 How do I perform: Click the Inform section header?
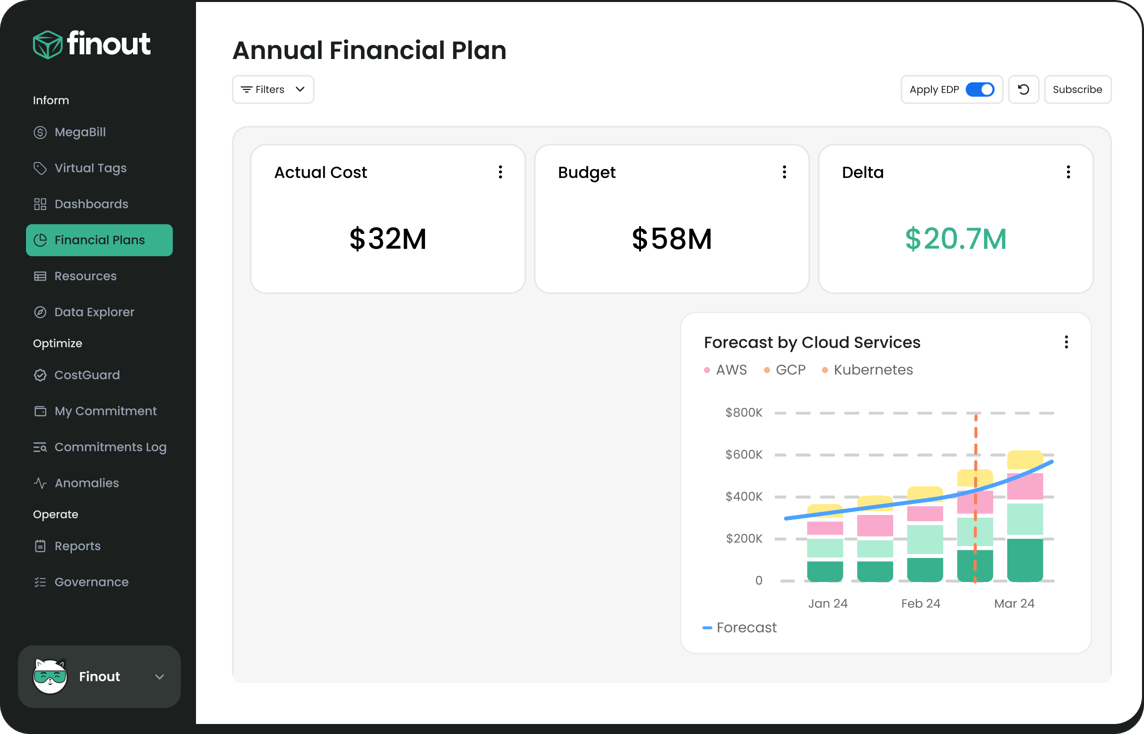[x=51, y=101]
